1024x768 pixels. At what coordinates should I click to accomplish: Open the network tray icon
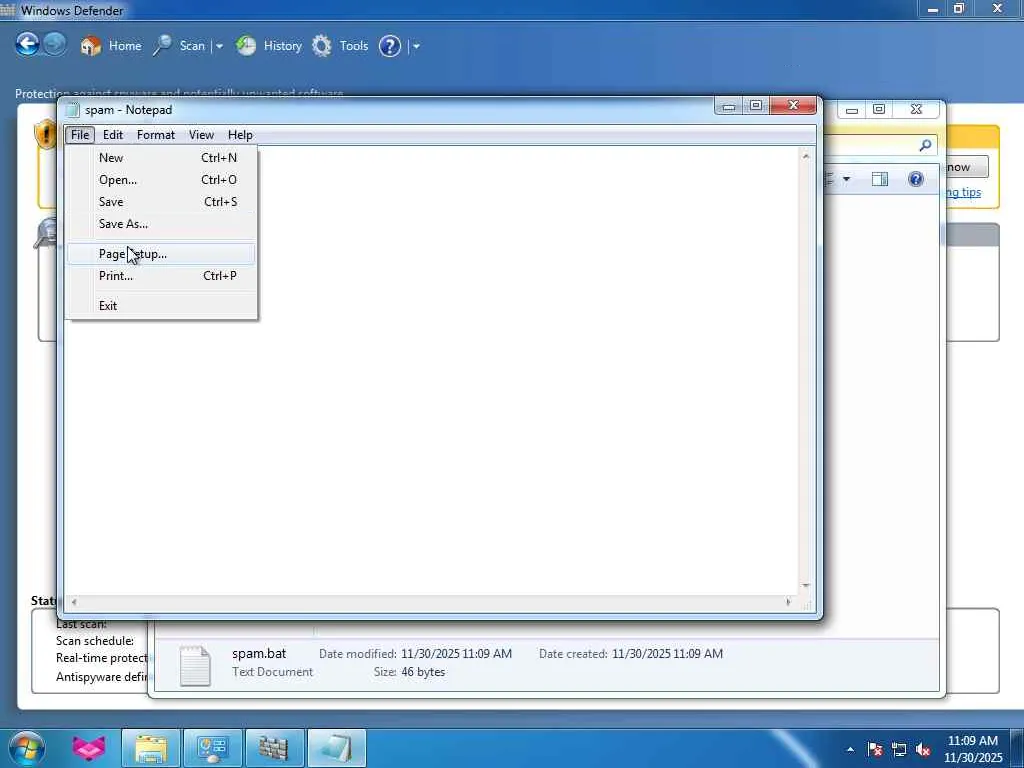tap(899, 750)
